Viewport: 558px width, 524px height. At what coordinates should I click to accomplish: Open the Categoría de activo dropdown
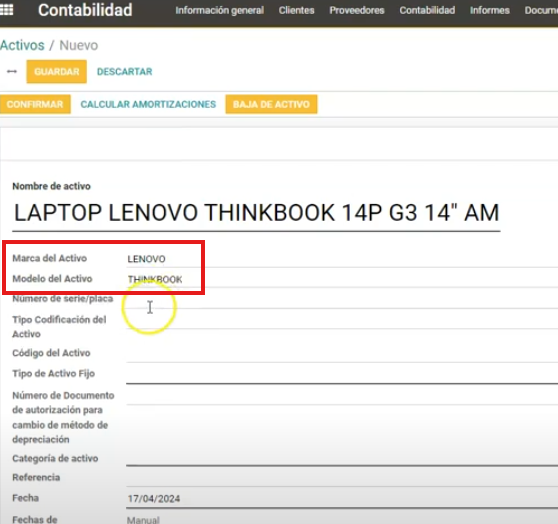[x=342, y=457]
